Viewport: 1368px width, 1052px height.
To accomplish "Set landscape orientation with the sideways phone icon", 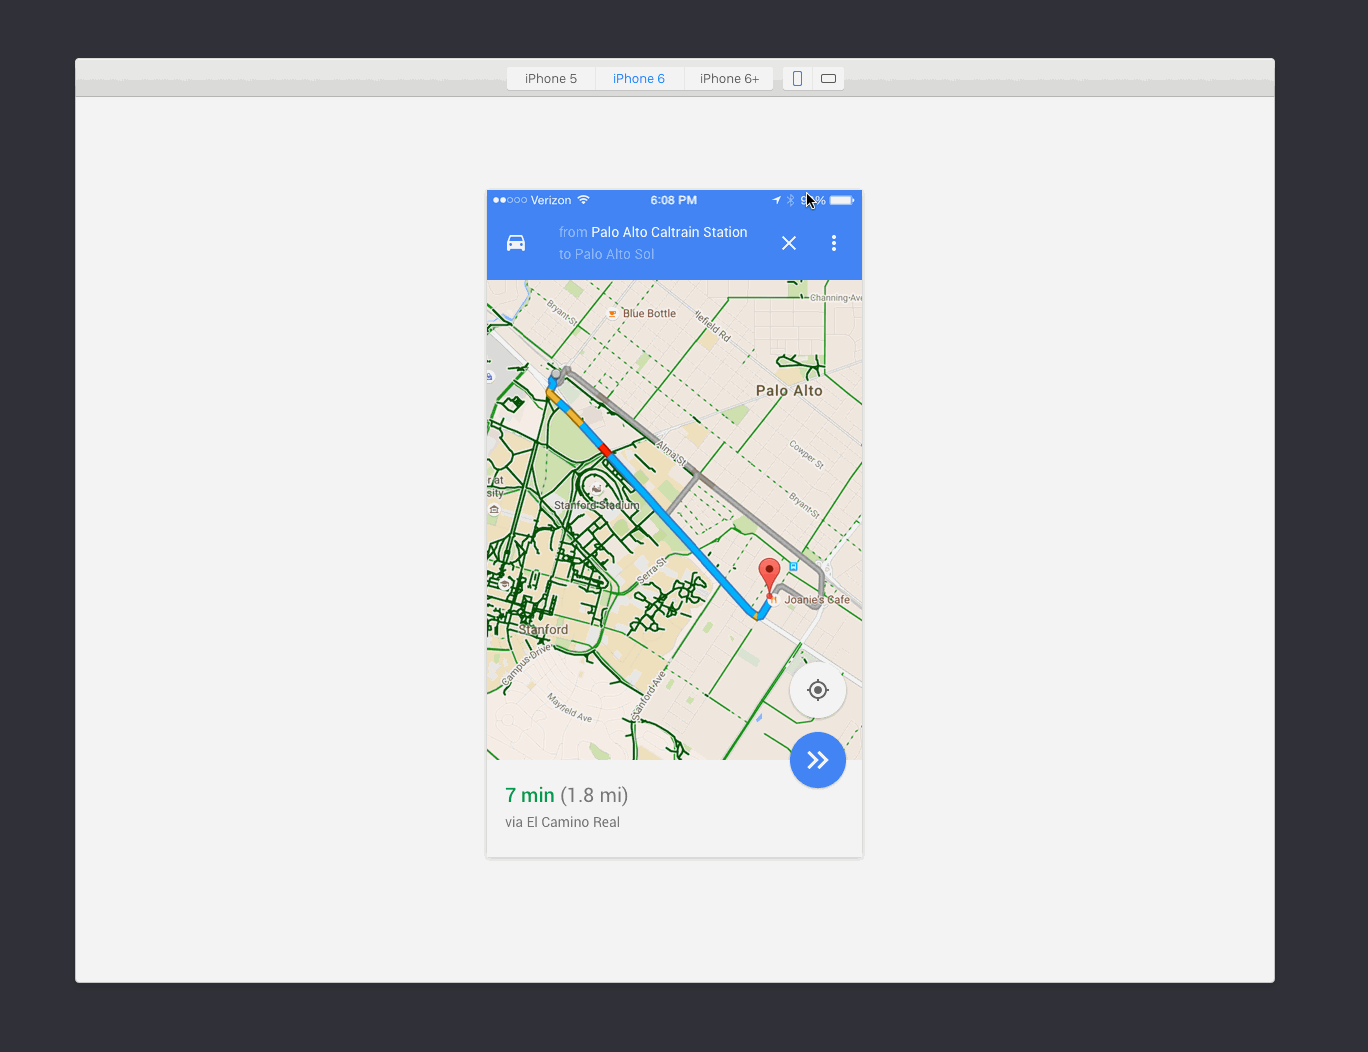I will 829,79.
